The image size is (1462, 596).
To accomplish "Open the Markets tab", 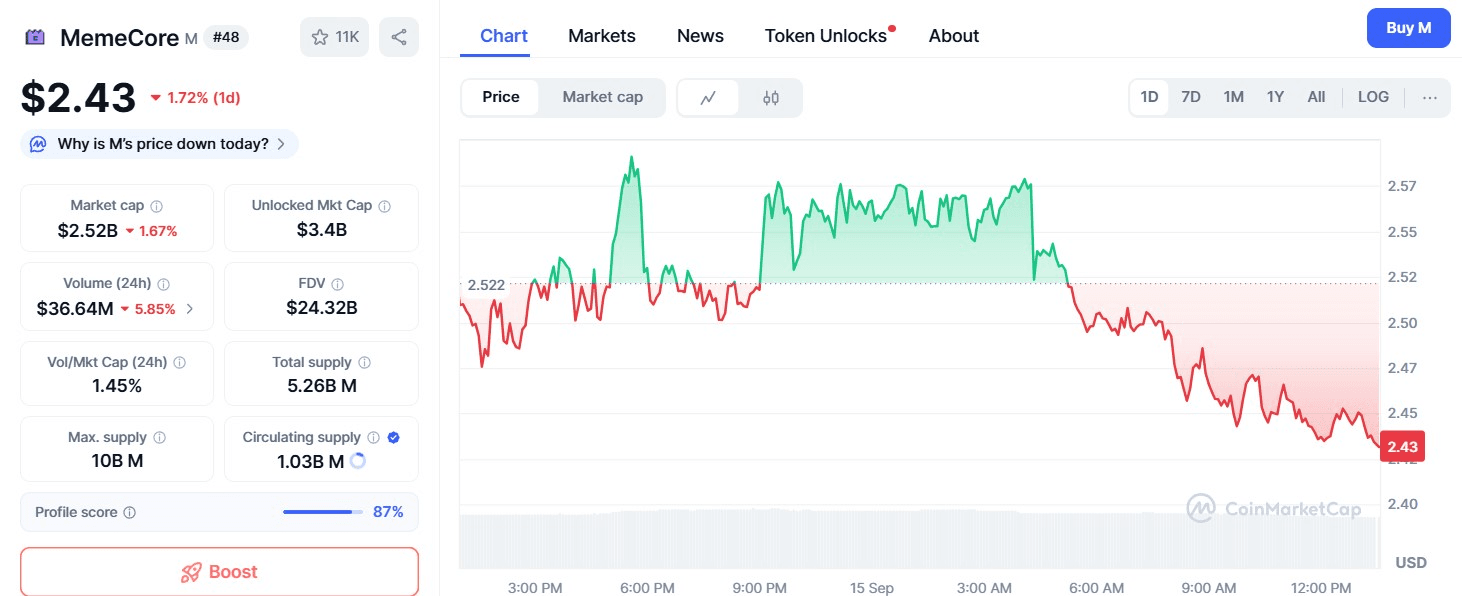I will click(x=602, y=36).
